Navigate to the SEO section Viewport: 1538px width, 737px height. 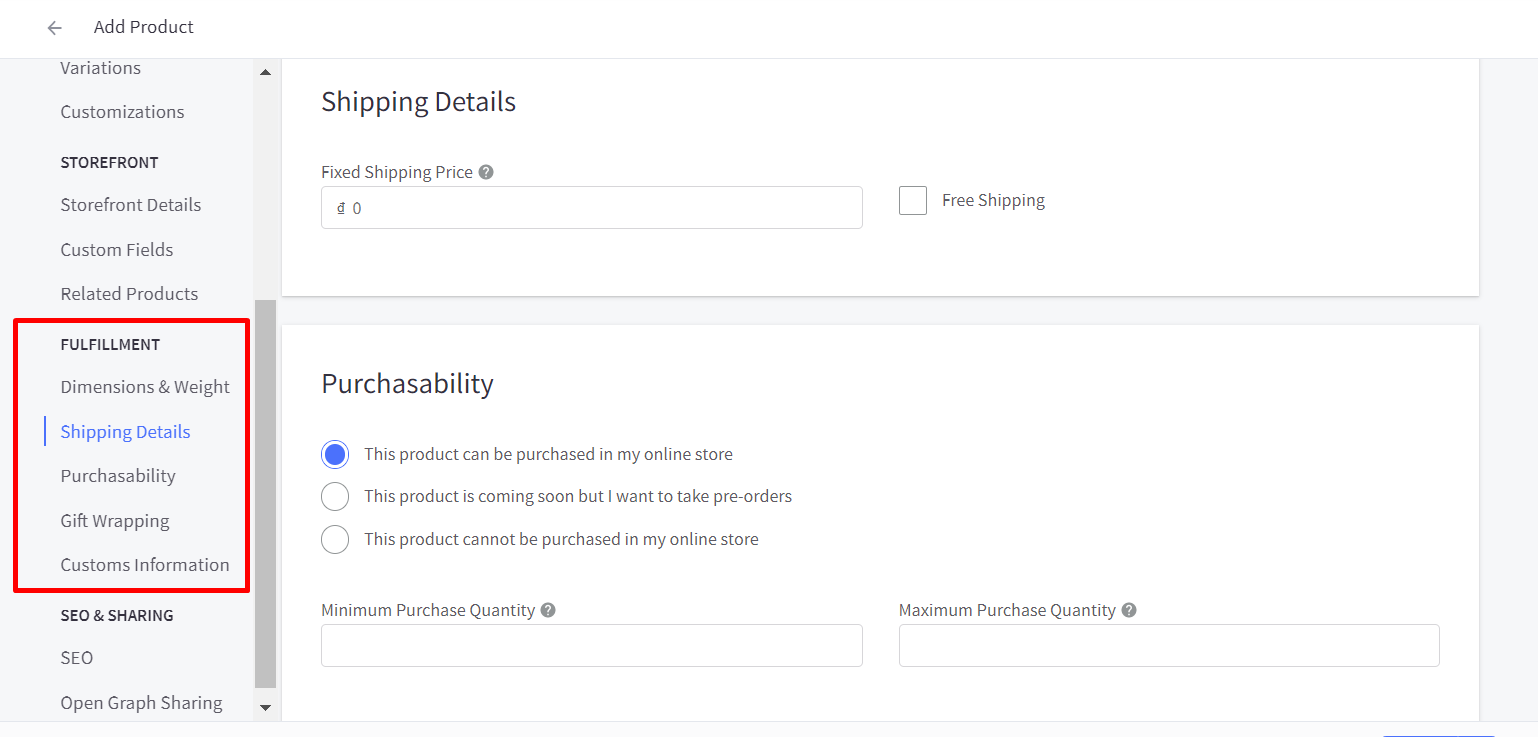(77, 658)
